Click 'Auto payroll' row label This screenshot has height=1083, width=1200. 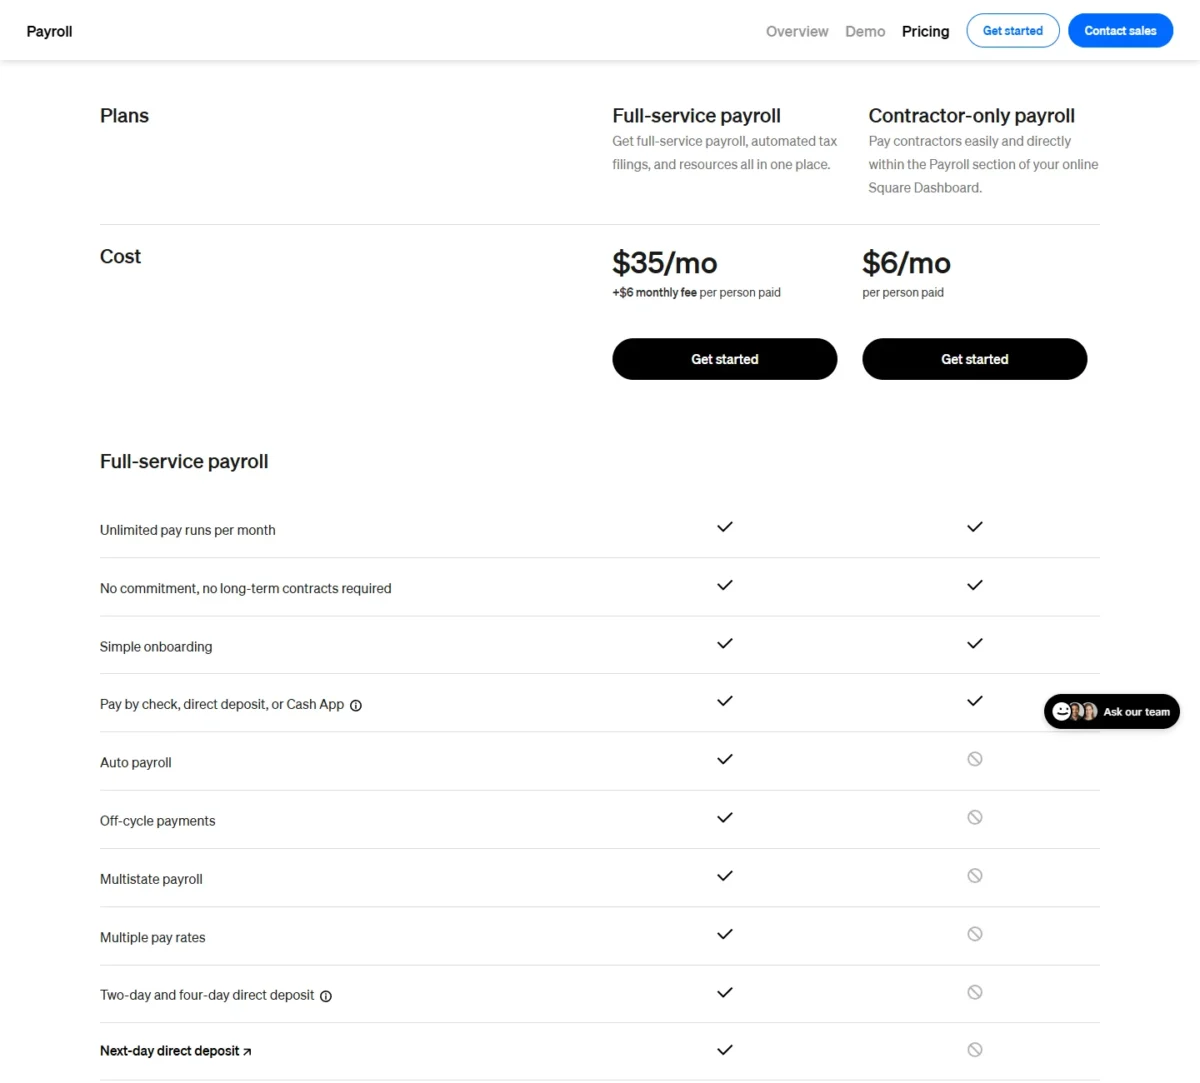point(136,763)
